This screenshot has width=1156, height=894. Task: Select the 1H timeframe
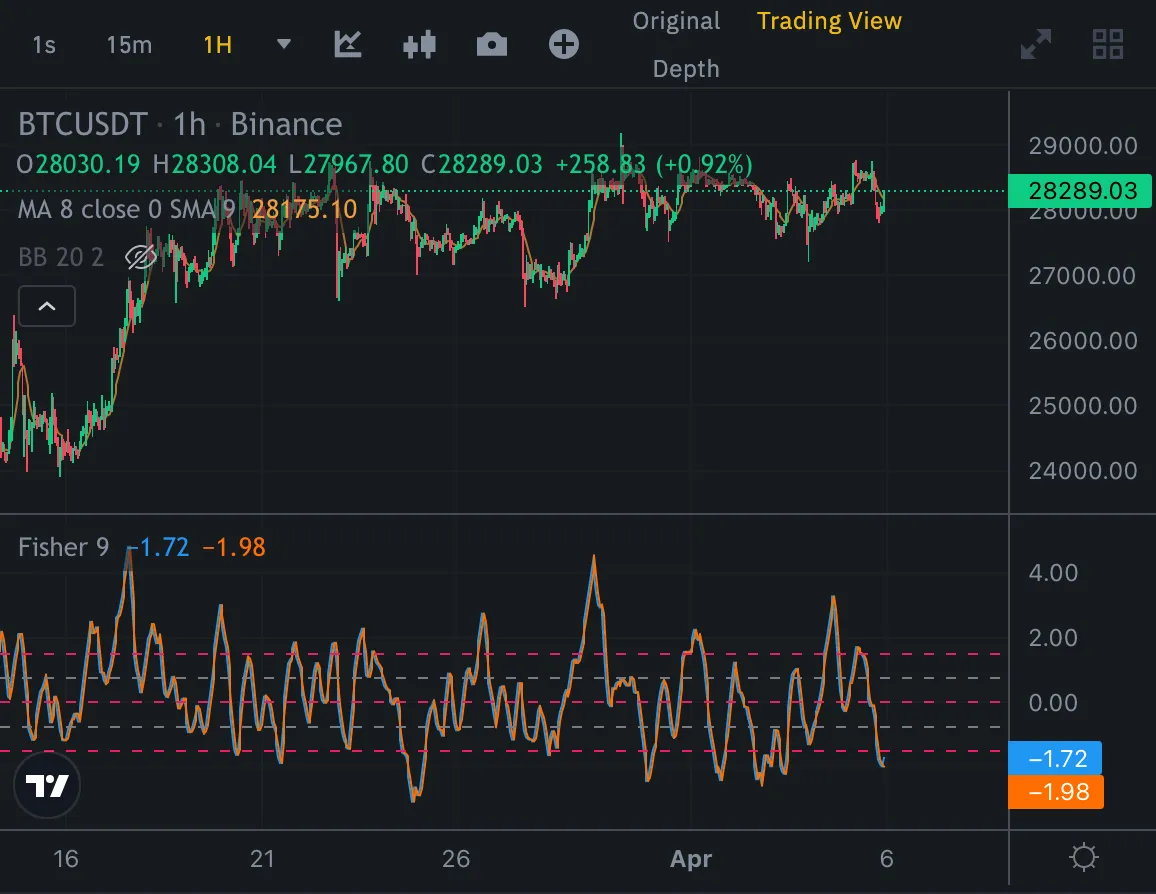[x=217, y=45]
